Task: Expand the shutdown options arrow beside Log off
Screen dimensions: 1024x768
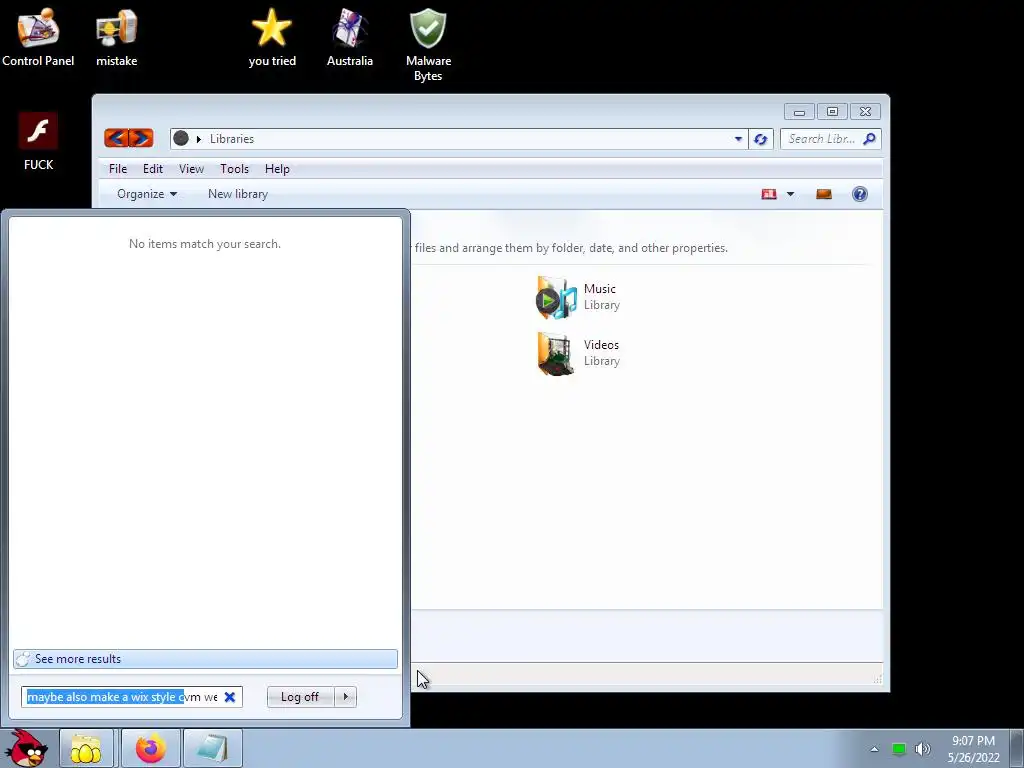Action: (345, 697)
